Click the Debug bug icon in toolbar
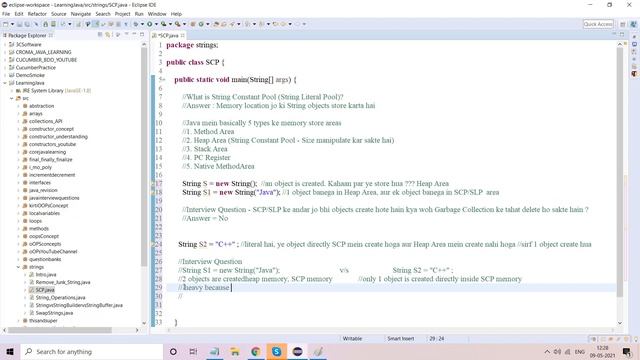Viewport: 640px width, 360px height. pos(136,24)
